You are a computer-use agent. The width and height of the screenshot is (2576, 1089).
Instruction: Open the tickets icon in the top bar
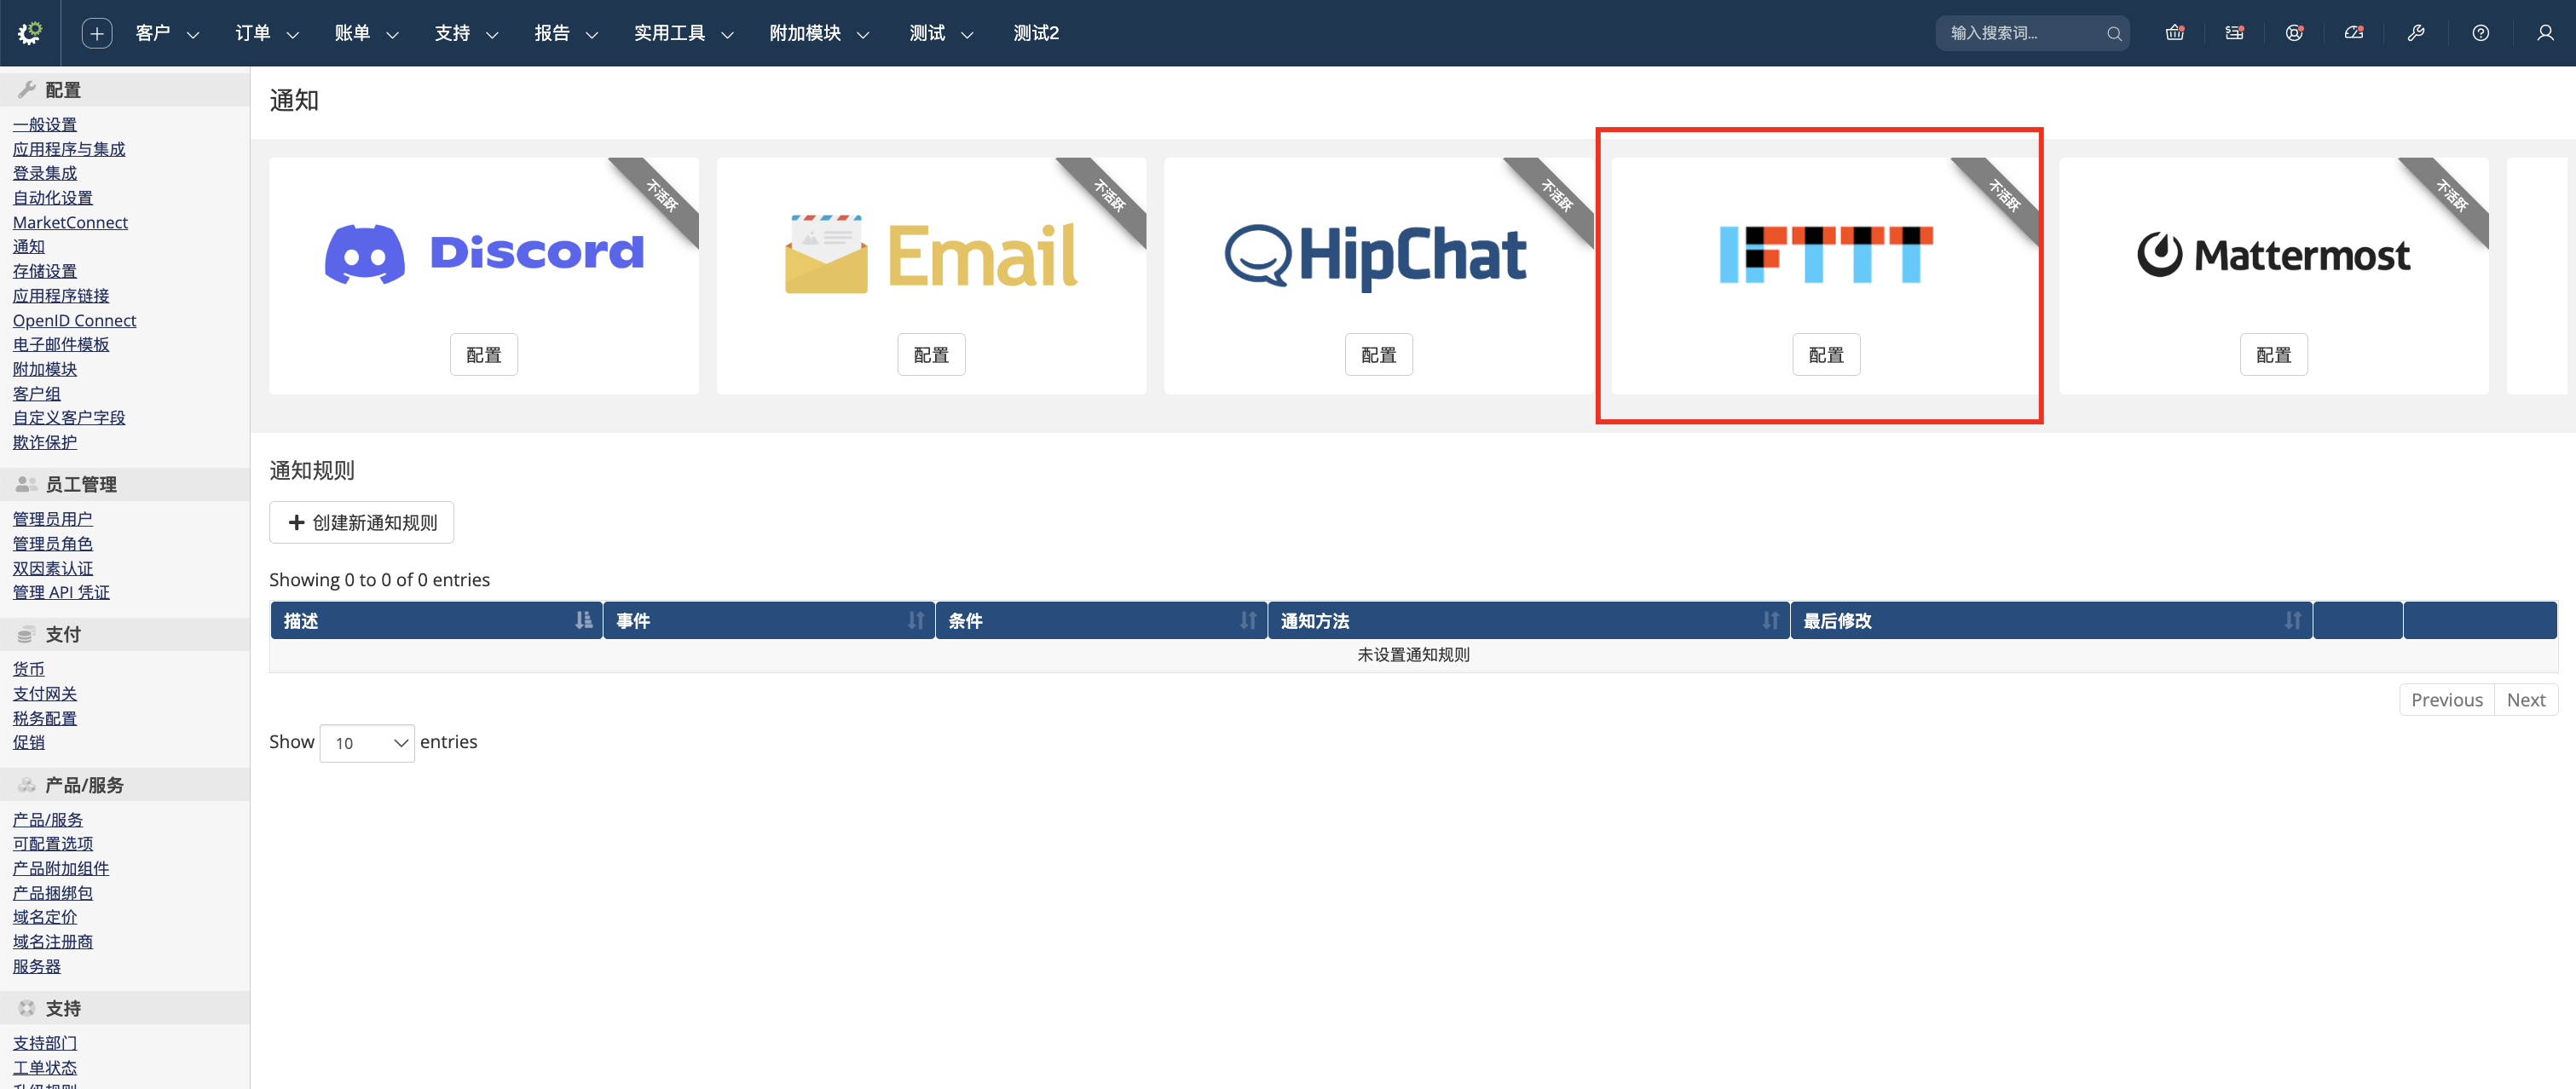[x=2234, y=33]
